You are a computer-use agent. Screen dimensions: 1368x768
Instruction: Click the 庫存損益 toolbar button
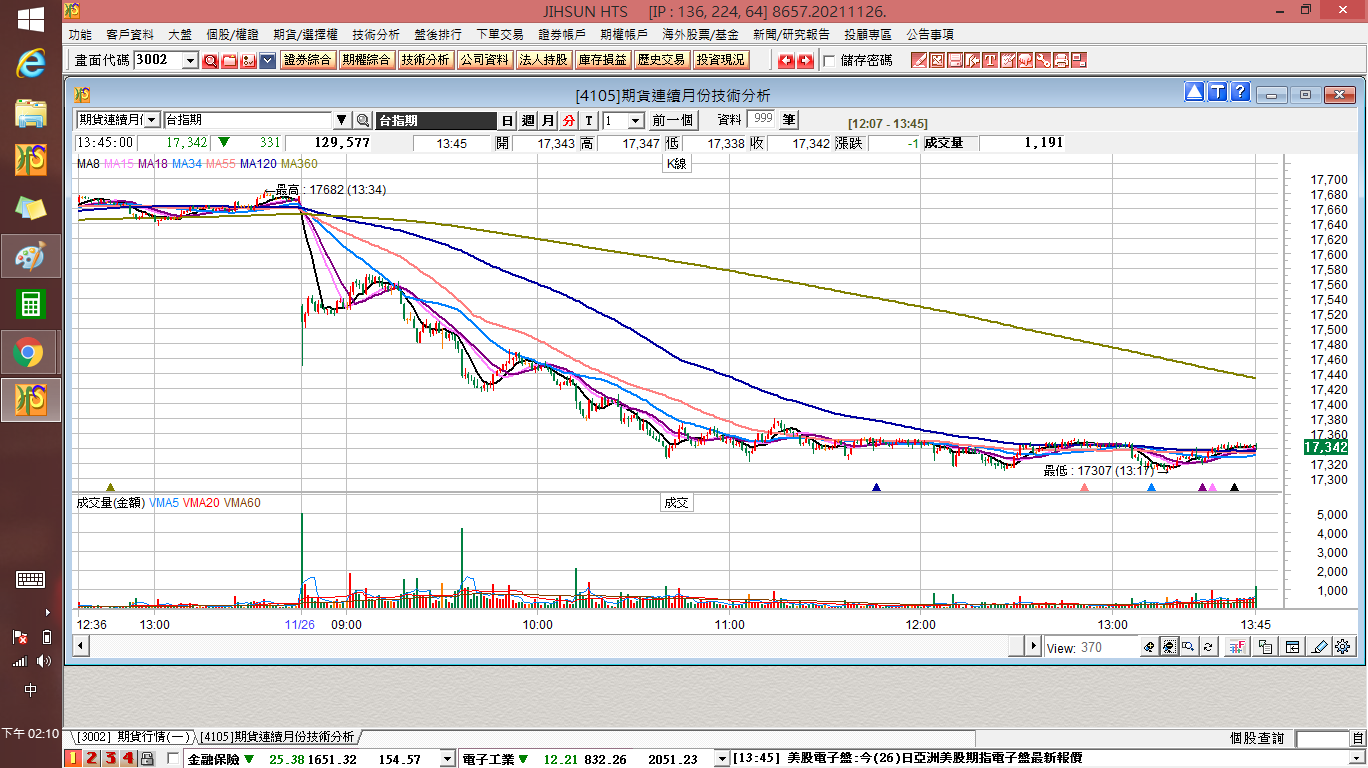(603, 60)
